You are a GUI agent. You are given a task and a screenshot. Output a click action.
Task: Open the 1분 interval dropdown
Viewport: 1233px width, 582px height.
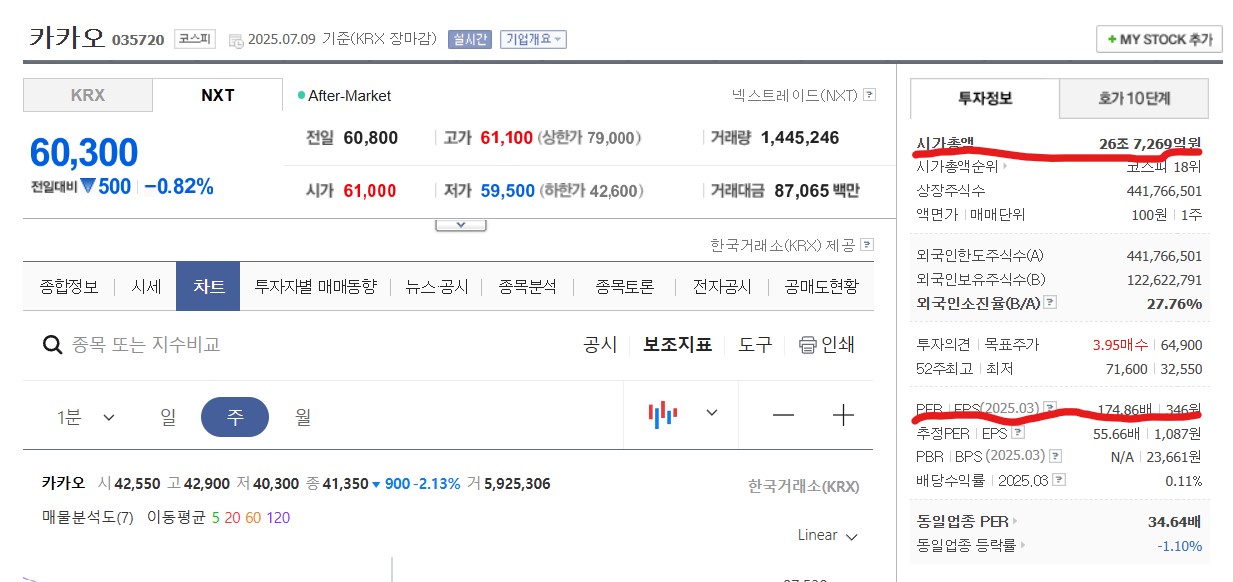pos(86,417)
